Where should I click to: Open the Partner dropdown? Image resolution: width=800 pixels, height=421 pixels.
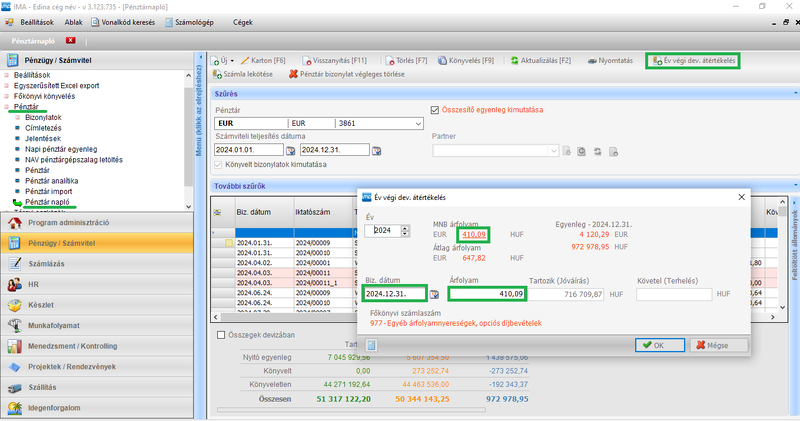click(x=495, y=151)
